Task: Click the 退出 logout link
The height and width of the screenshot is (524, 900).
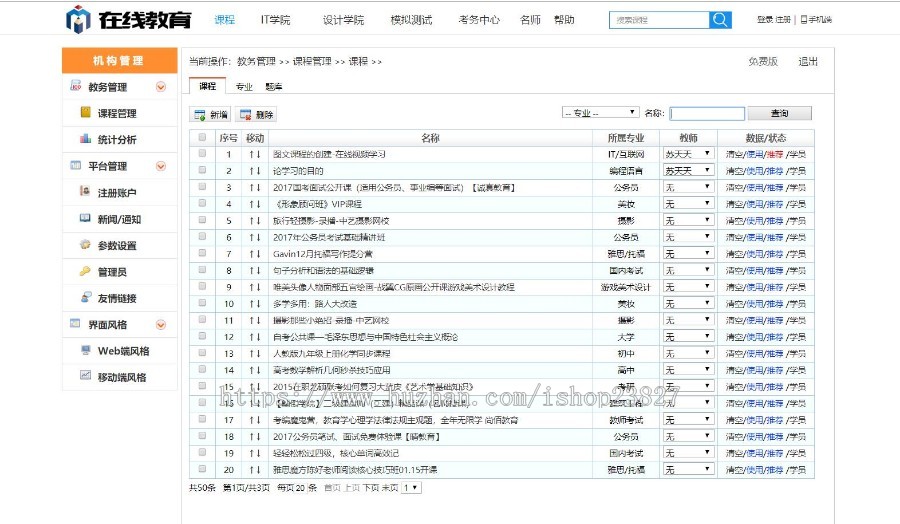Action: tap(807, 62)
